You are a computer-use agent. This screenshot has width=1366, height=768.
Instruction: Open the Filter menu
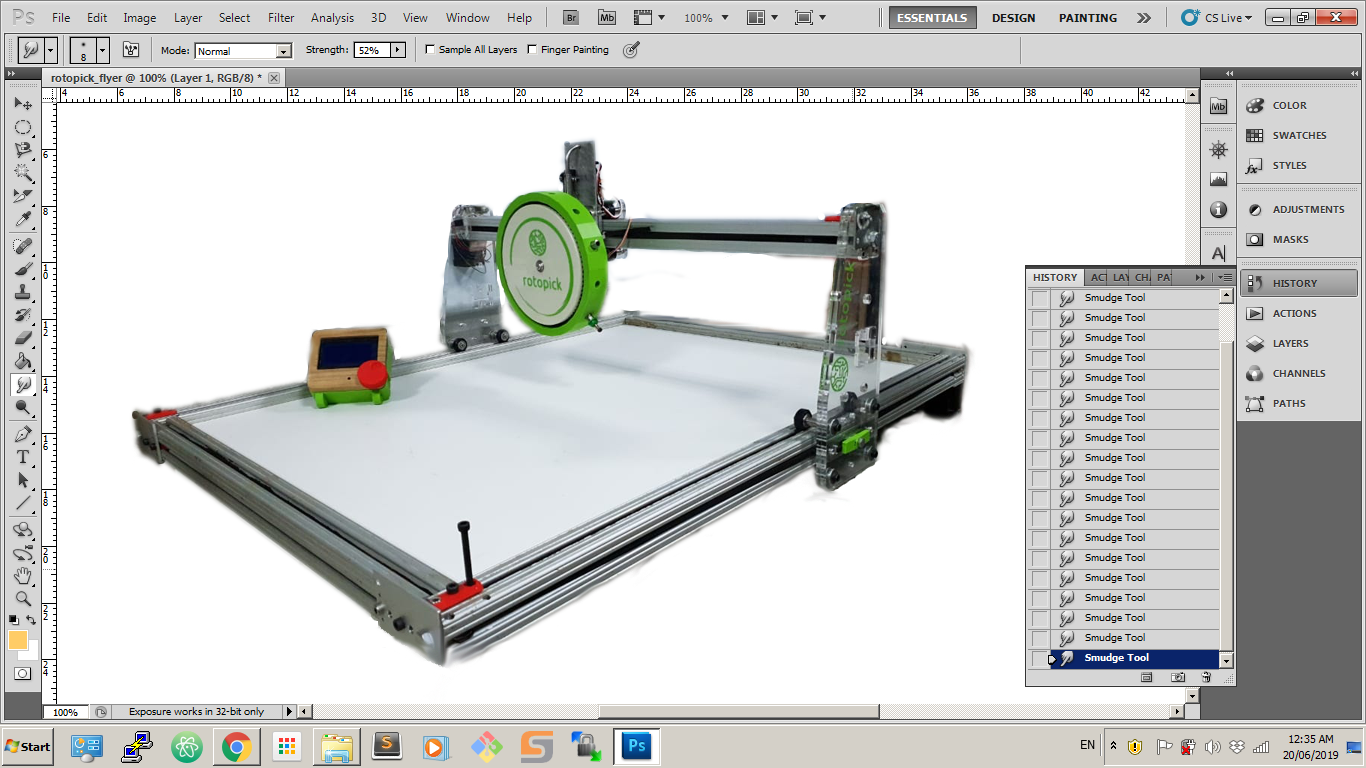[x=281, y=18]
